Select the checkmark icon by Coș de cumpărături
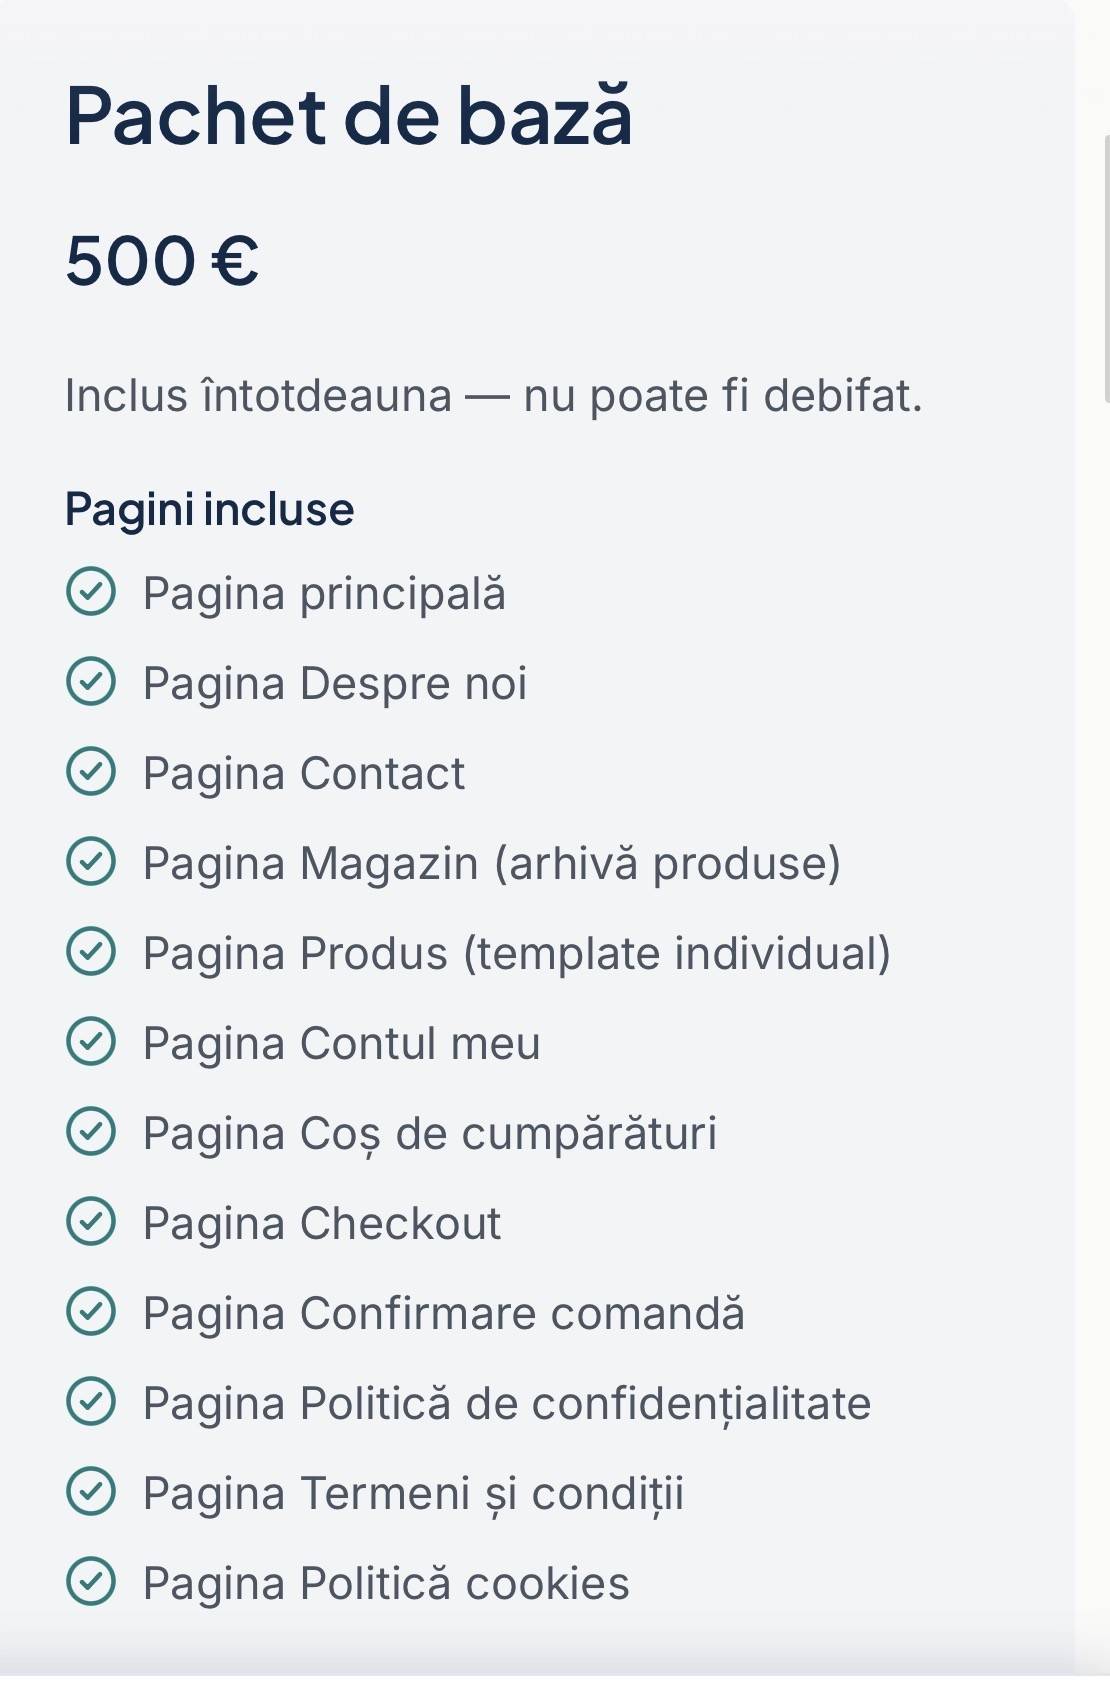This screenshot has height=1691, width=1110. [91, 1131]
